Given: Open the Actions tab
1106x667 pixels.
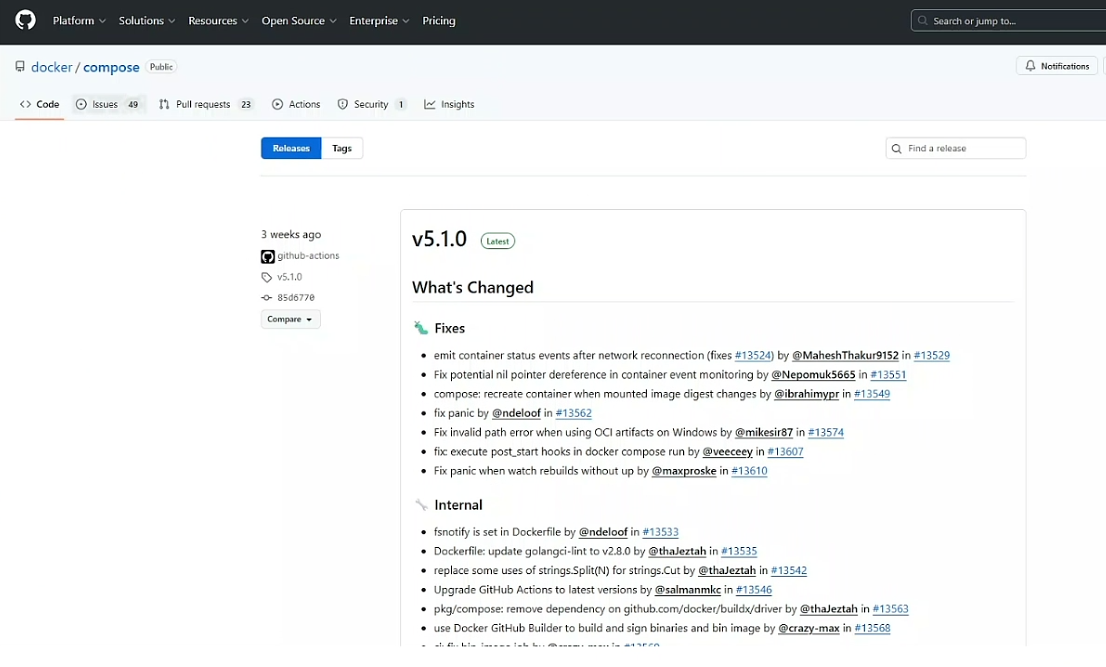Looking at the screenshot, I should tap(297, 104).
